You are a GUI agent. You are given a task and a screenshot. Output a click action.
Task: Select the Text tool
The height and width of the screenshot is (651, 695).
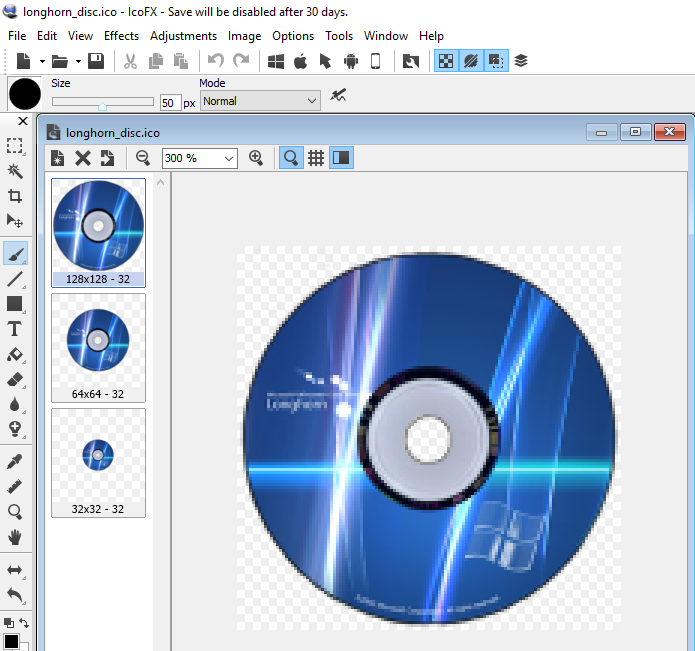pyautogui.click(x=15, y=329)
